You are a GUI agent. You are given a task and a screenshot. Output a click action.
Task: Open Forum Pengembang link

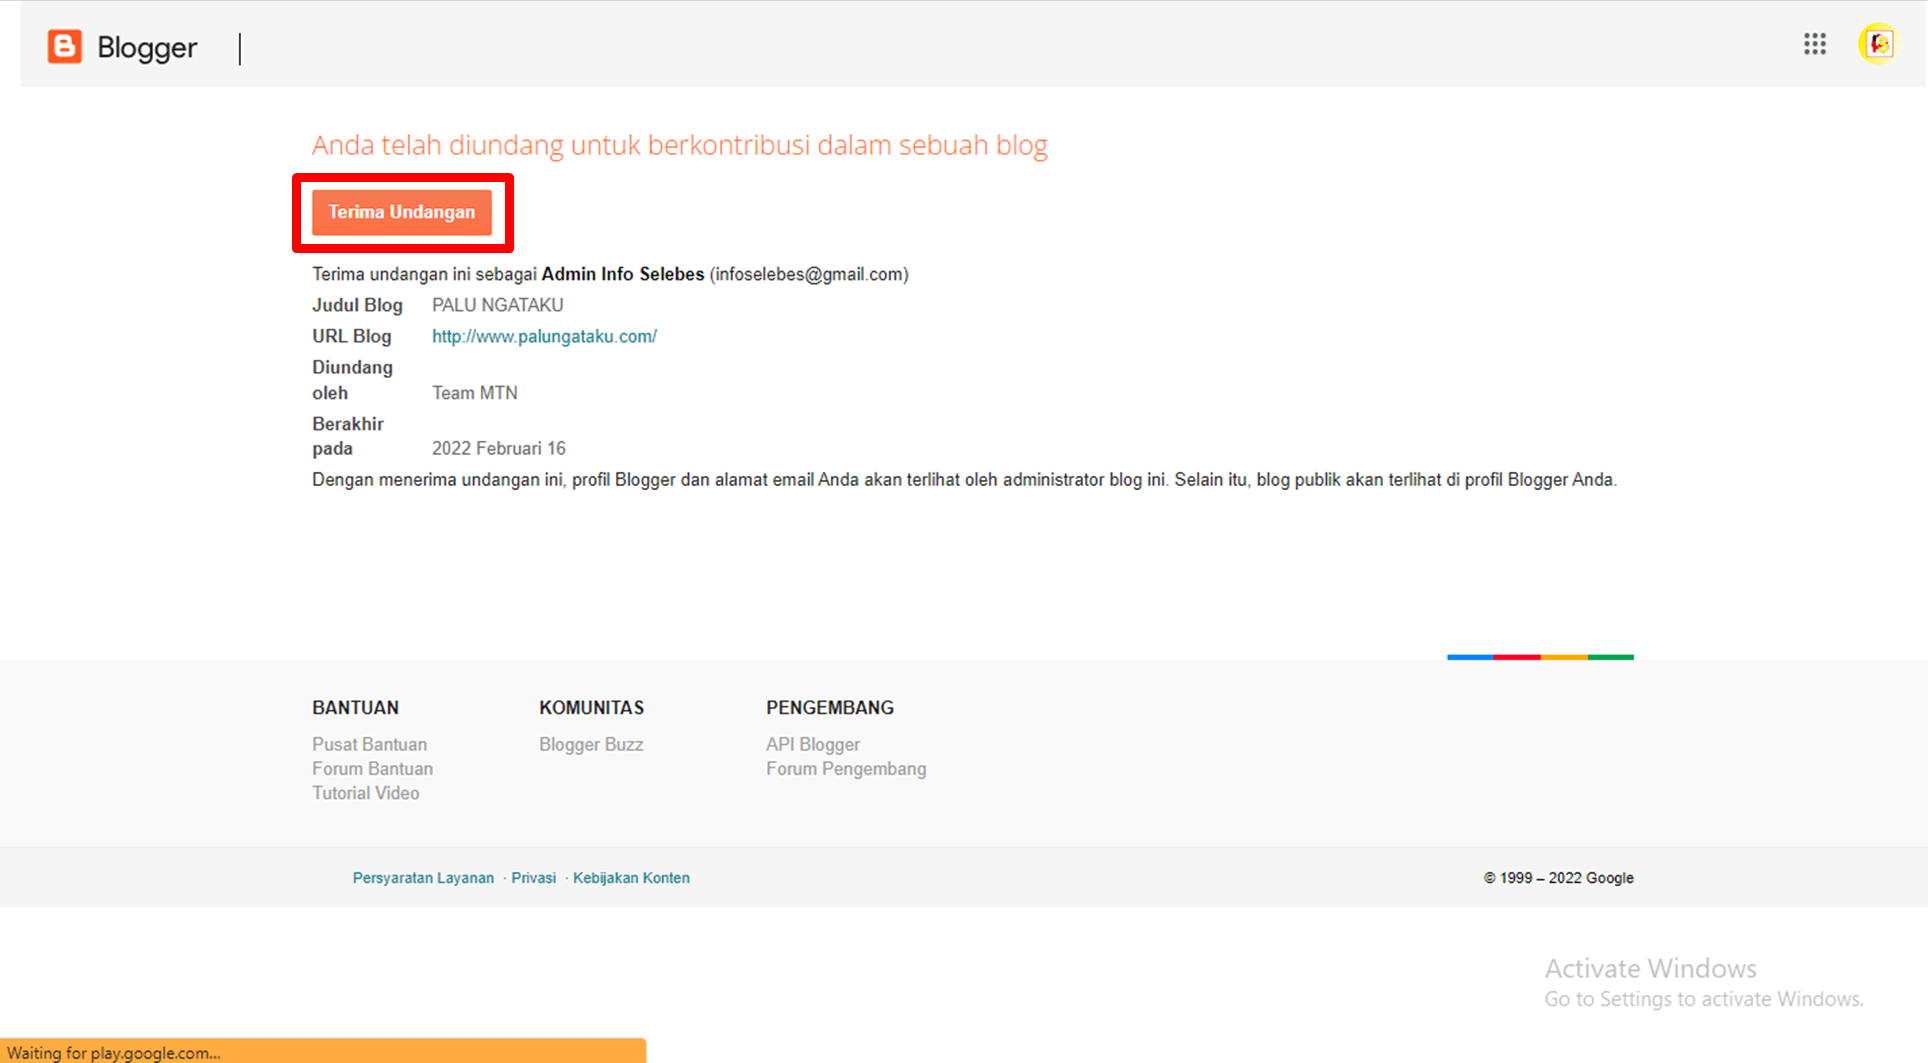click(x=846, y=768)
